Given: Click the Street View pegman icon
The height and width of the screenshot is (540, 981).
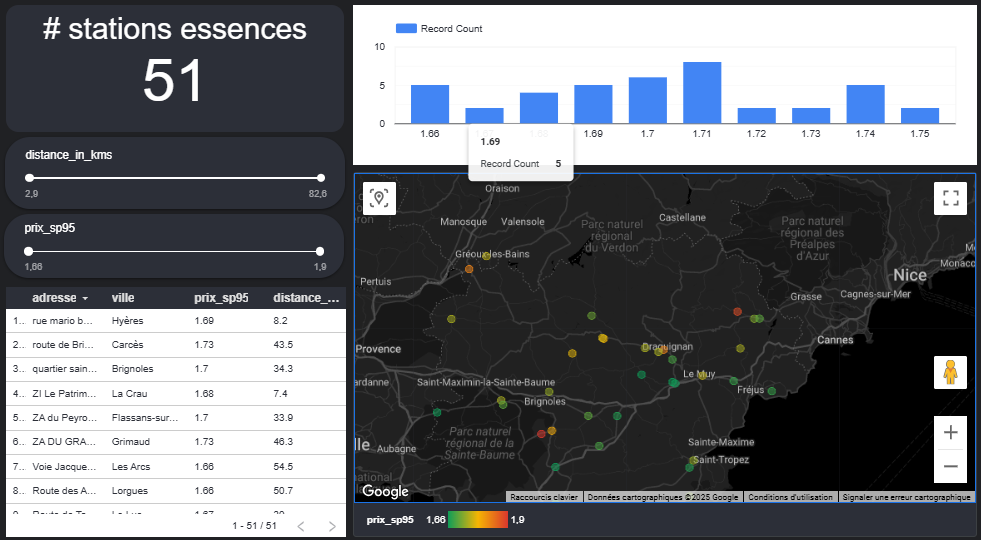Looking at the screenshot, I should tap(950, 372).
